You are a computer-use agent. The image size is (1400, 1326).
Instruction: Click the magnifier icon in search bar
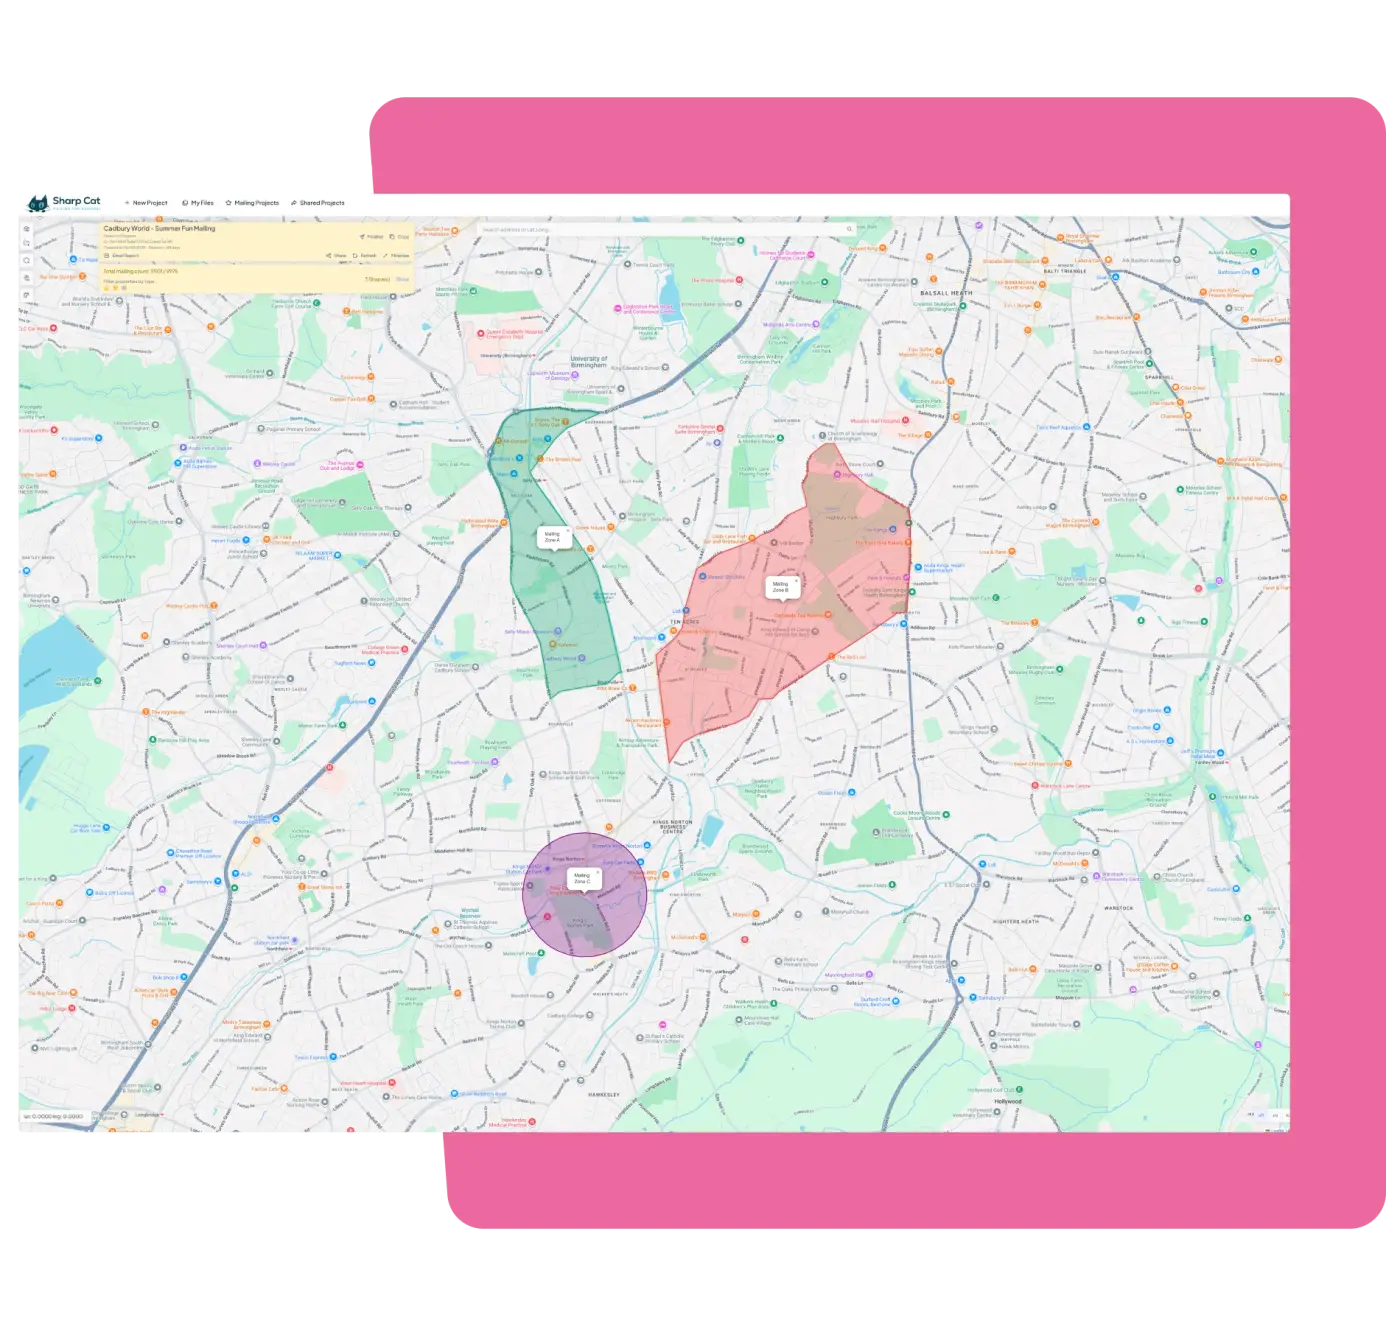[850, 230]
